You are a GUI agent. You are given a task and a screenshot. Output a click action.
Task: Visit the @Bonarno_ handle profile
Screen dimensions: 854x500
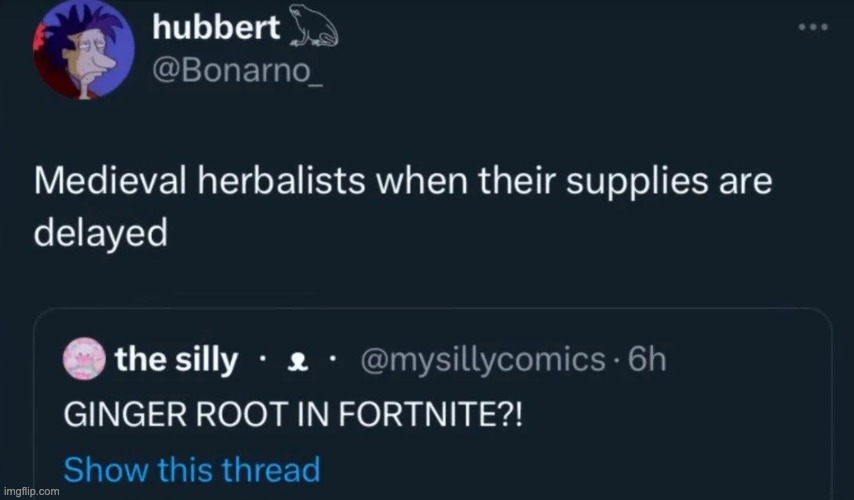(224, 73)
